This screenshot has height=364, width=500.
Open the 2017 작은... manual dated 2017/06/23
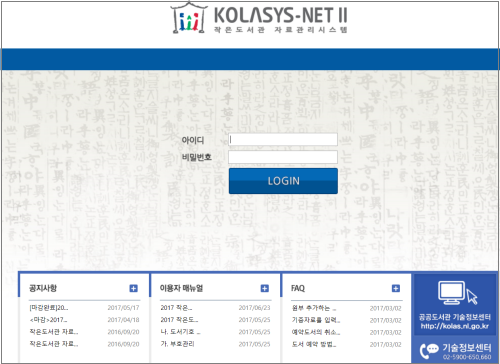pos(176,308)
